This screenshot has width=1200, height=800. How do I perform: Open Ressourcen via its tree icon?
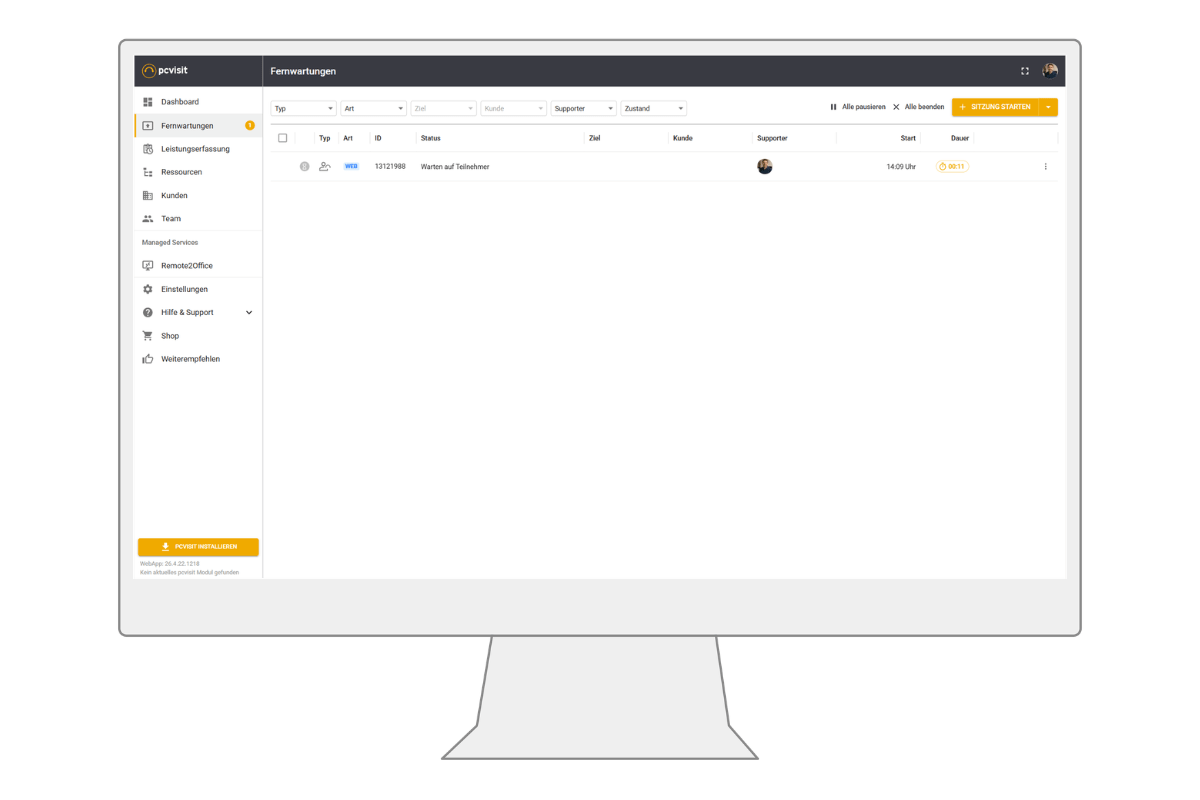(x=148, y=172)
